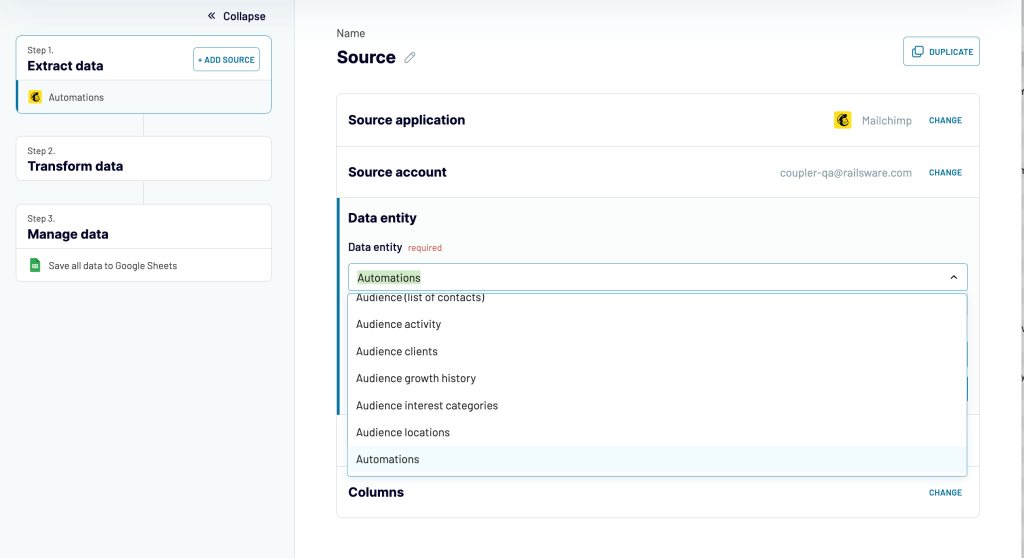
Task: Add a new source in Step 1
Action: (226, 59)
